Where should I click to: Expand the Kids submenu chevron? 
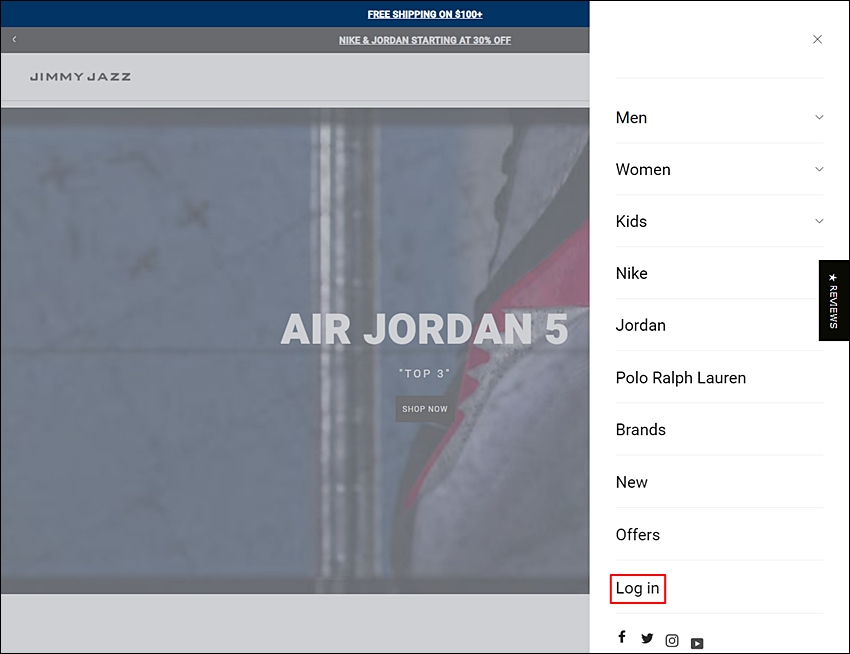pos(819,221)
